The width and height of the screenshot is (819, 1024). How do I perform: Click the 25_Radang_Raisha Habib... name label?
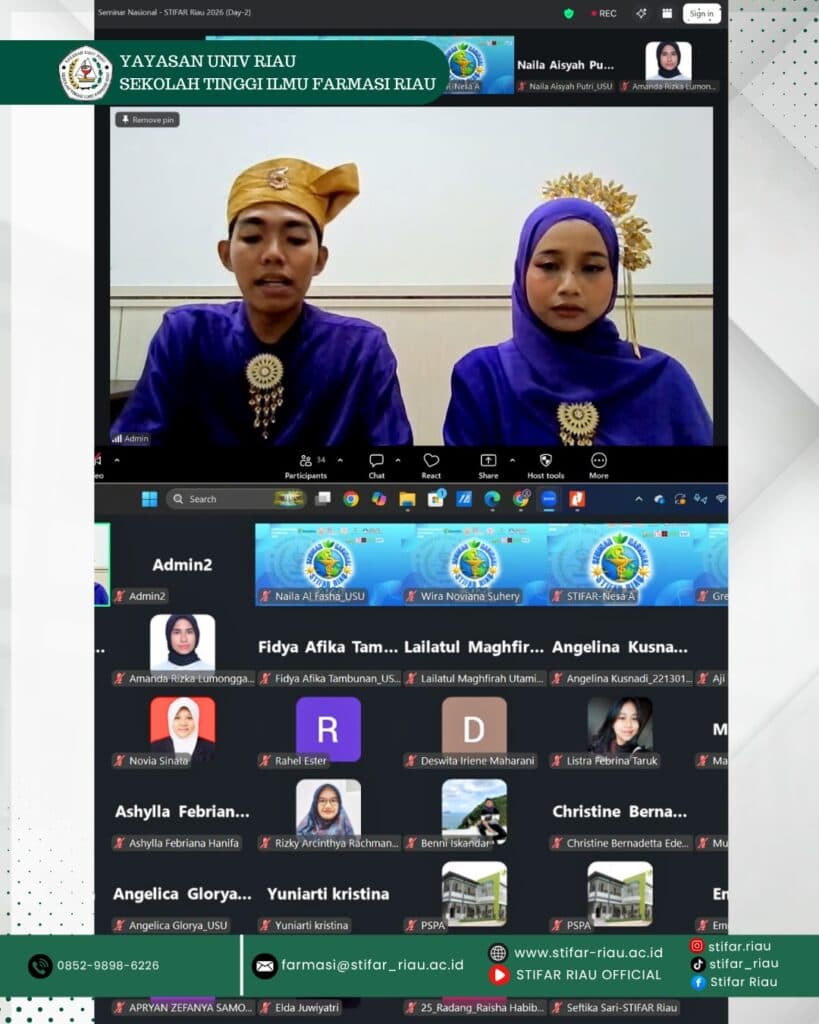482,1007
